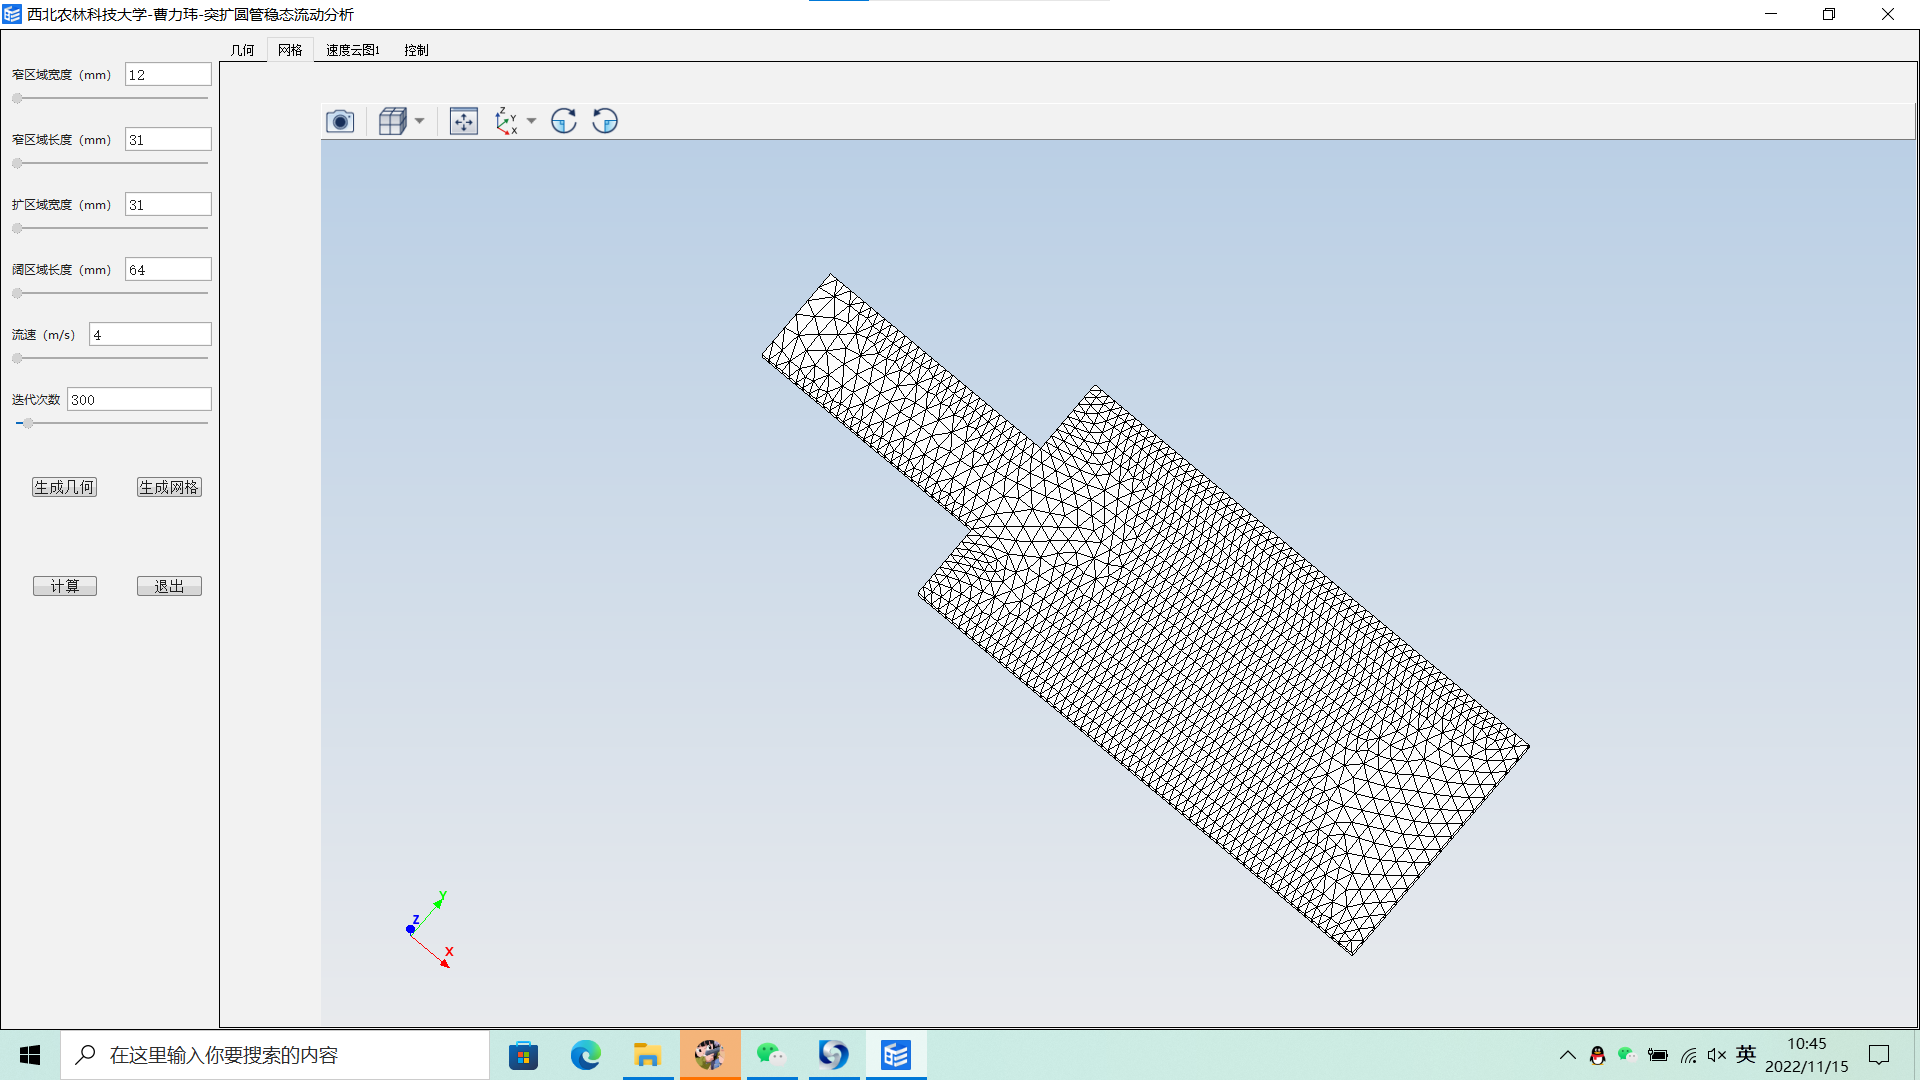The image size is (1920, 1080).
Task: Click the 扩区域宽度 input field
Action: (168, 205)
